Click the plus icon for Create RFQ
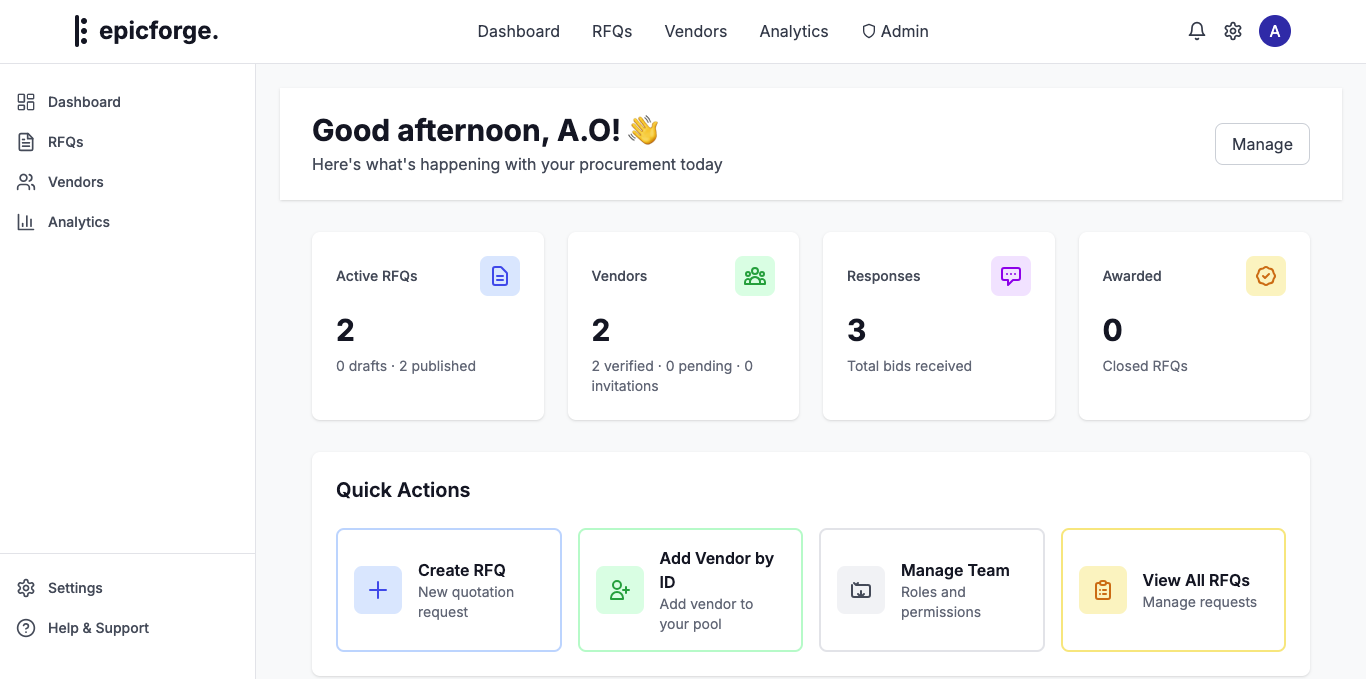The image size is (1366, 679). coord(378,590)
